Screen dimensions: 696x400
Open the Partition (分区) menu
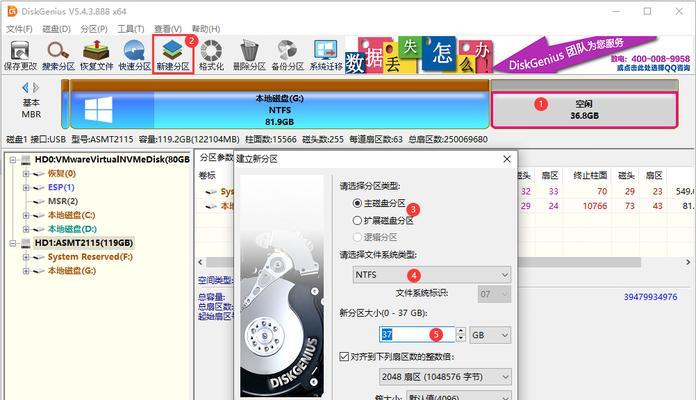[94, 29]
